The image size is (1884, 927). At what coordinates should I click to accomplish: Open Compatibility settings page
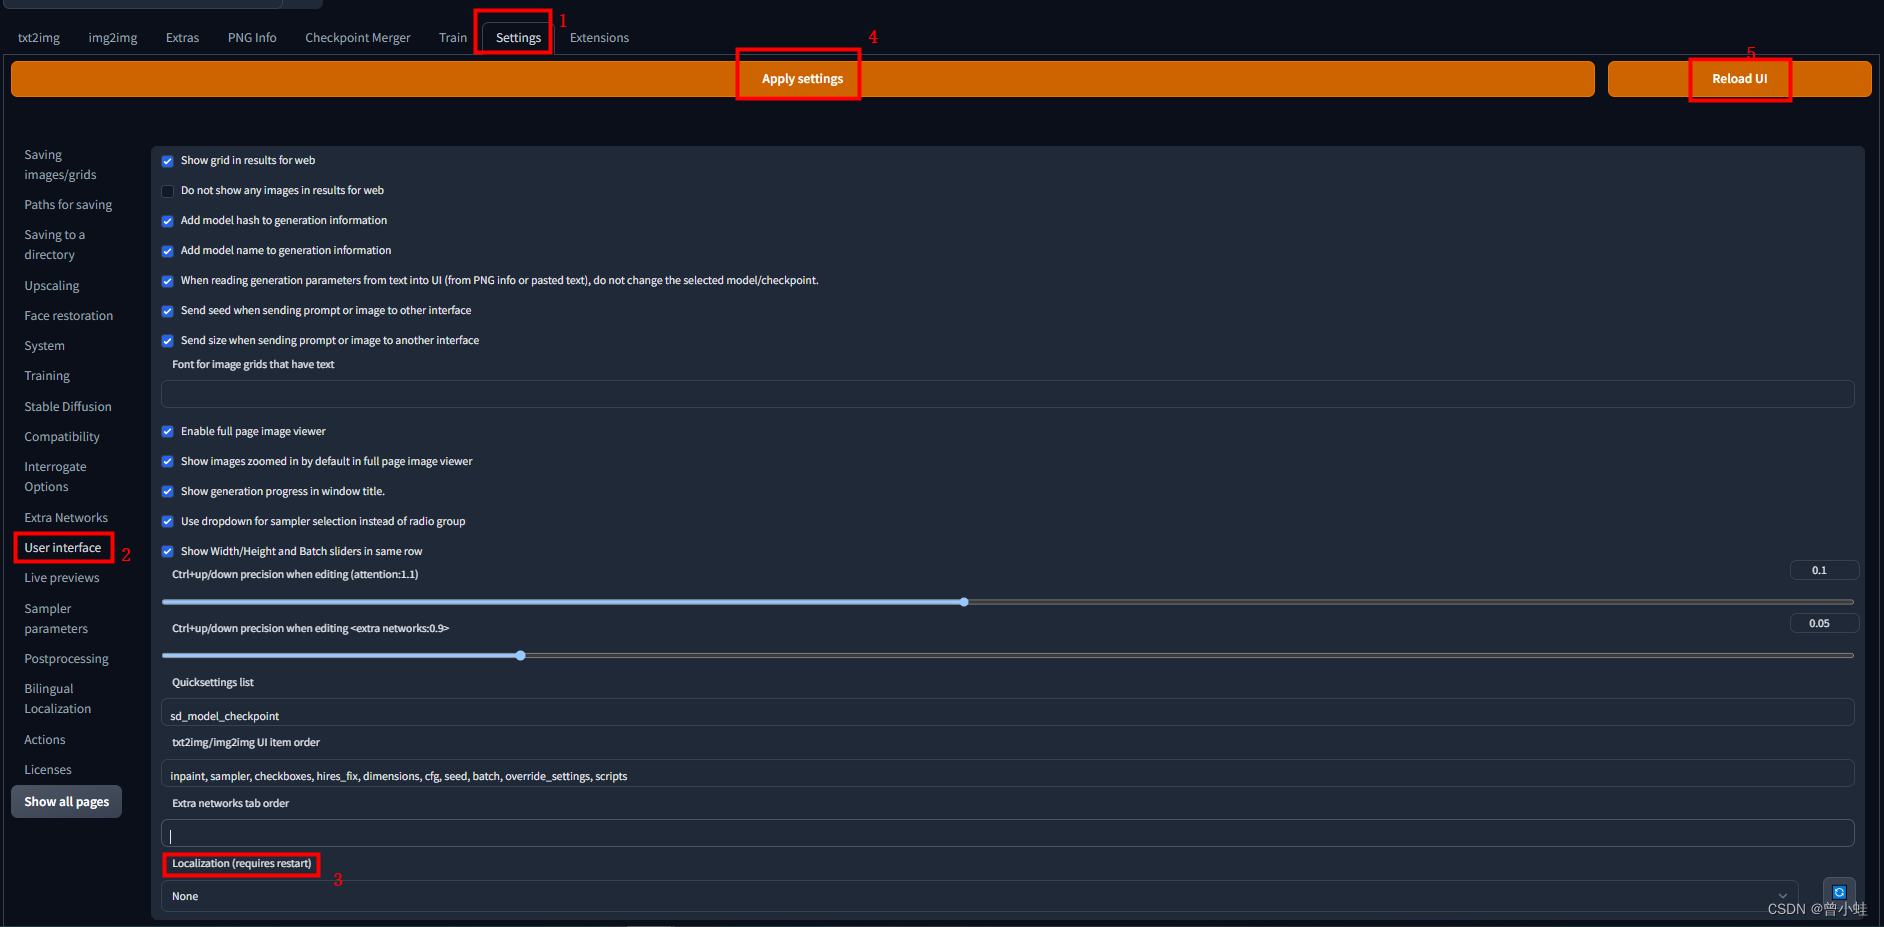click(x=62, y=437)
